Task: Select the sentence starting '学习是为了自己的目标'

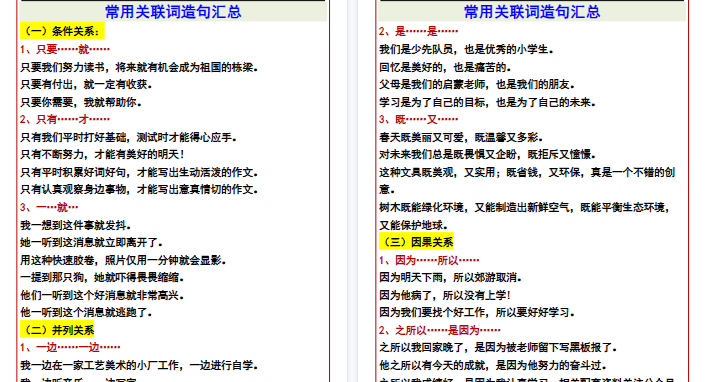Action: 487,102
